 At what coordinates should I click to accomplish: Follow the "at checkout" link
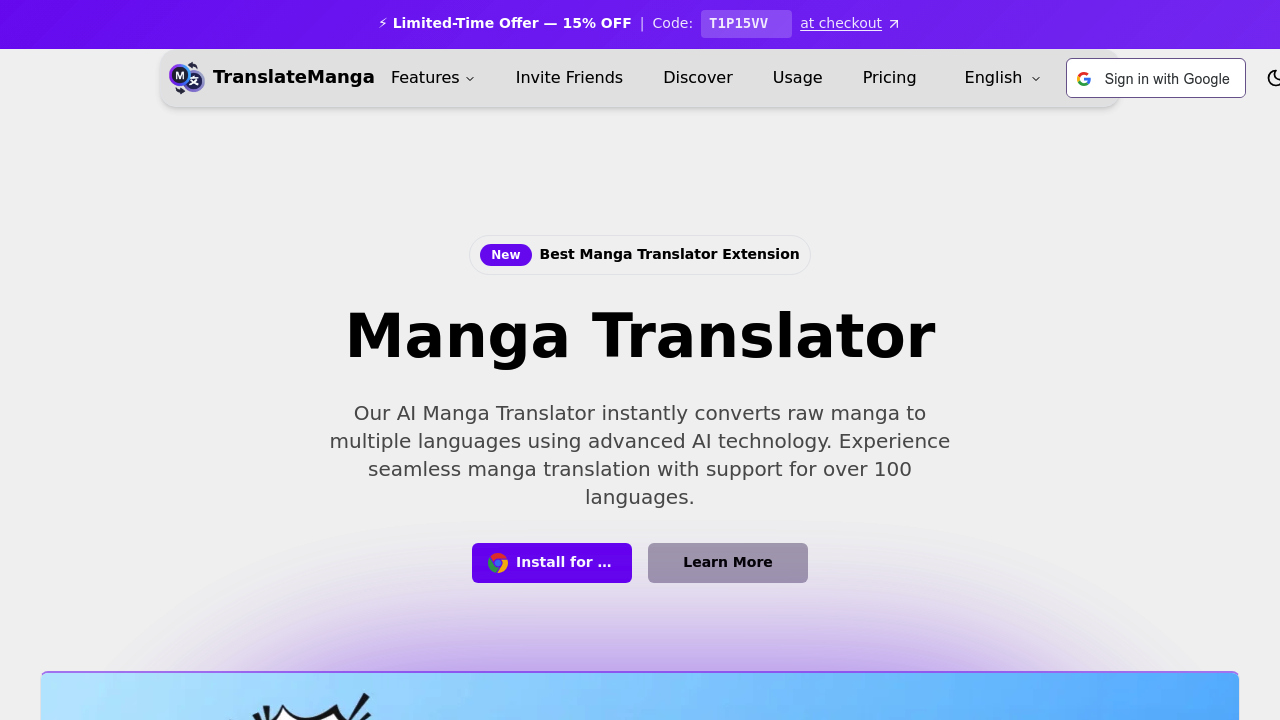coord(840,23)
